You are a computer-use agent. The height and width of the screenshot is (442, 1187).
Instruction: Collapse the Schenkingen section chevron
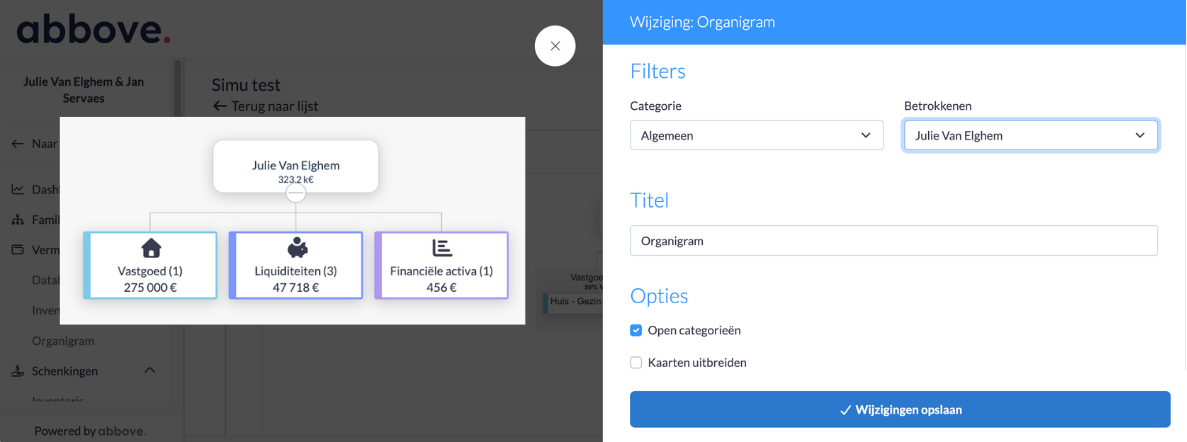coord(149,371)
